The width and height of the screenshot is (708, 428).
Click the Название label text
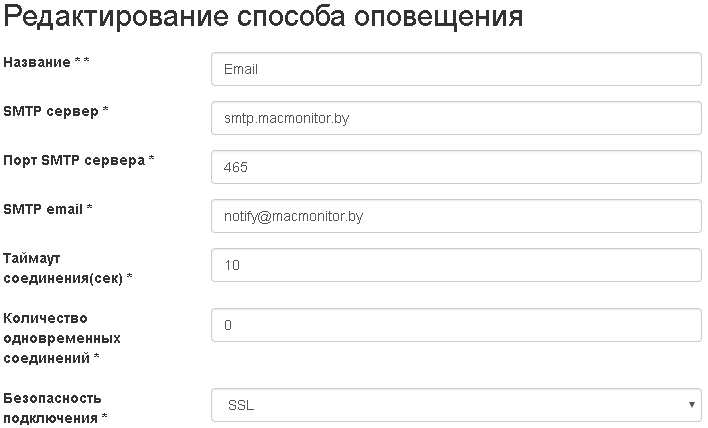click(x=36, y=62)
